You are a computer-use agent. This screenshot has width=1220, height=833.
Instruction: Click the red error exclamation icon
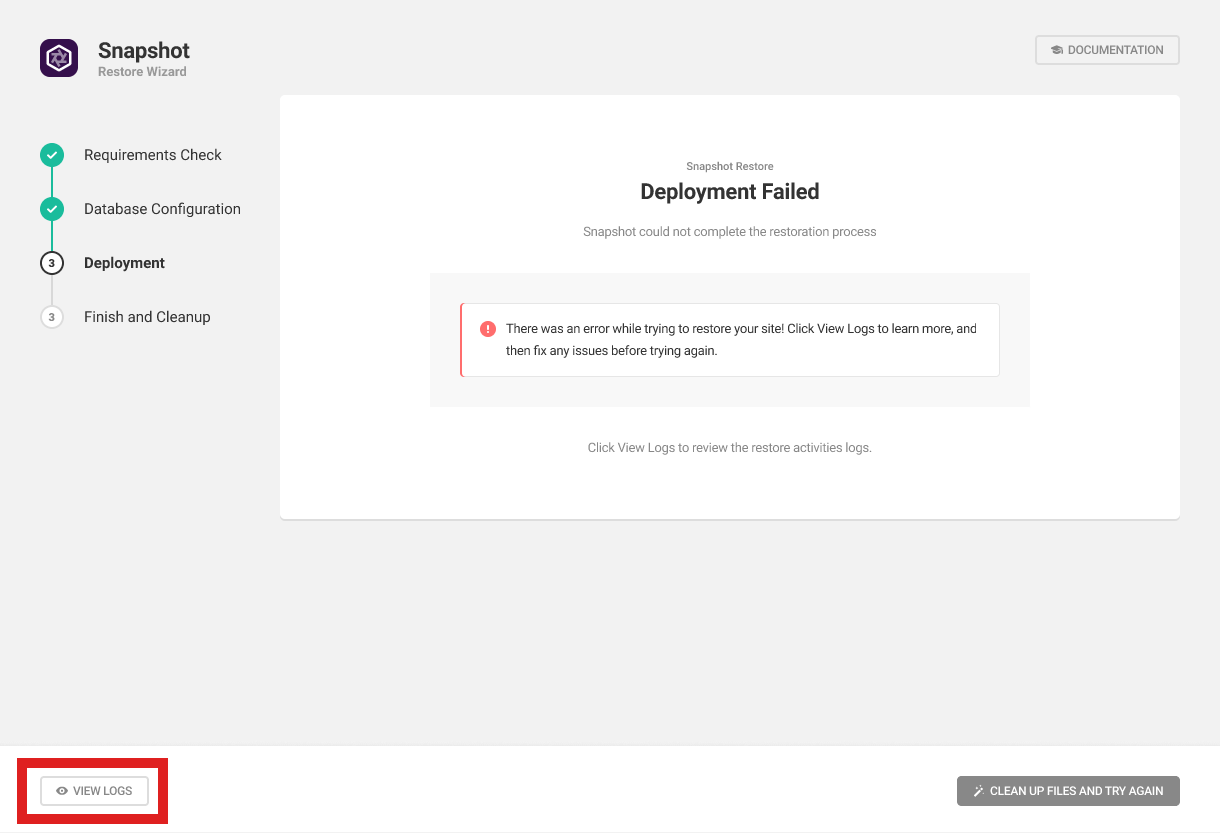[x=488, y=329]
